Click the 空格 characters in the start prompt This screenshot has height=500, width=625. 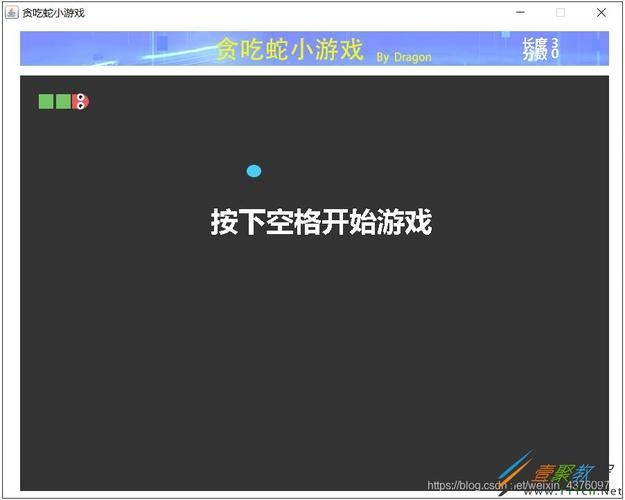tap(292, 222)
